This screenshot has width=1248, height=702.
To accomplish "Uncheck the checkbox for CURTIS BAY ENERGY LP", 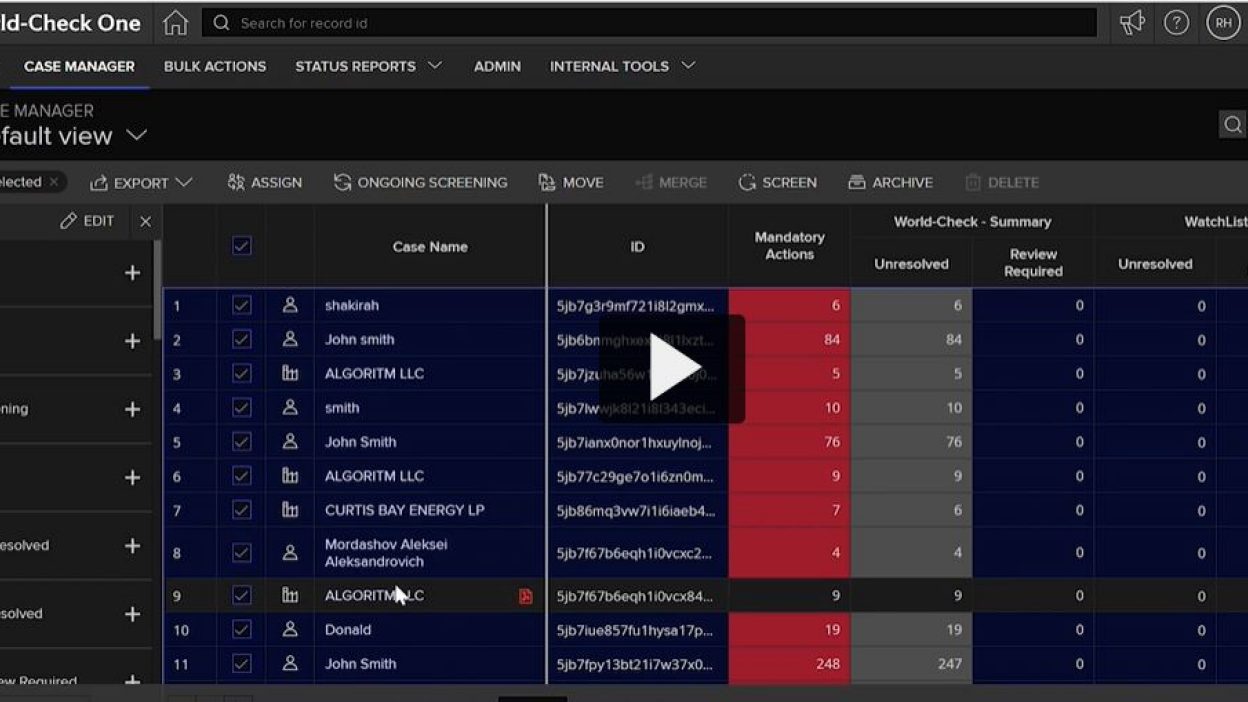I will (242, 510).
